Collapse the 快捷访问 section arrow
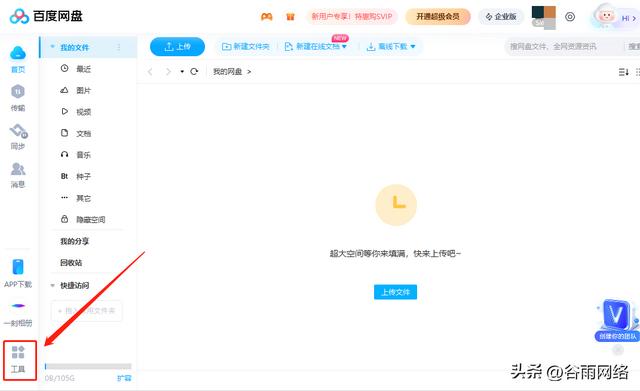Image resolution: width=640 pixels, height=391 pixels. (x=52, y=285)
